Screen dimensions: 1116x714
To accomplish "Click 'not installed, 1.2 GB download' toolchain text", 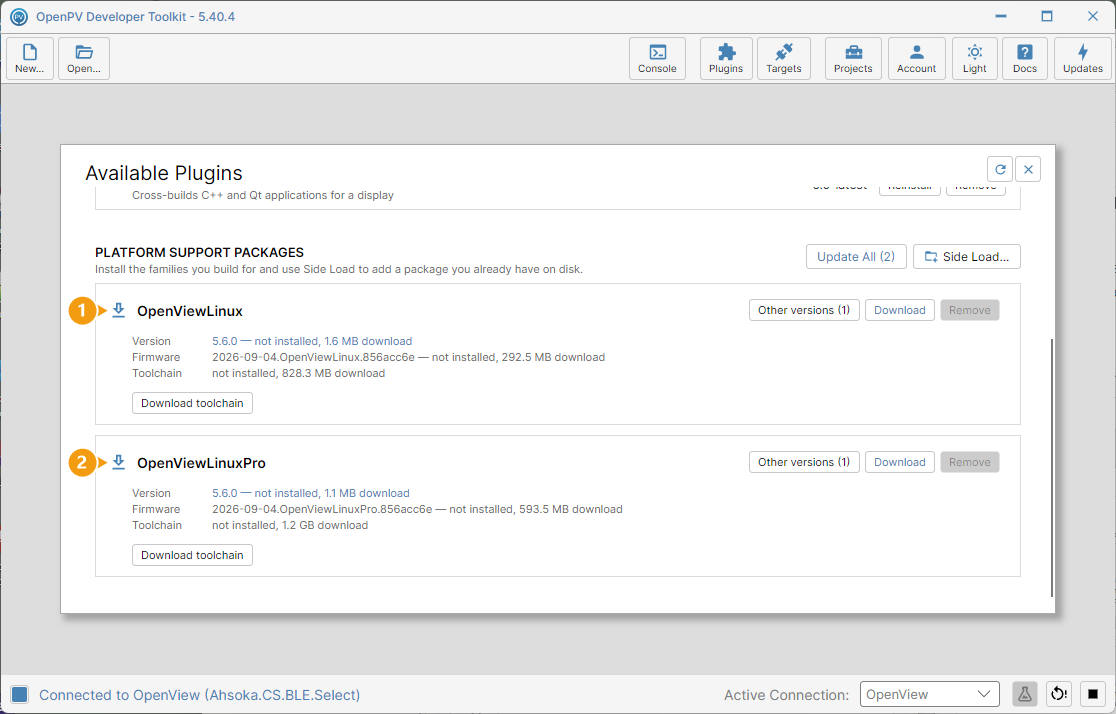I will click(x=290, y=525).
